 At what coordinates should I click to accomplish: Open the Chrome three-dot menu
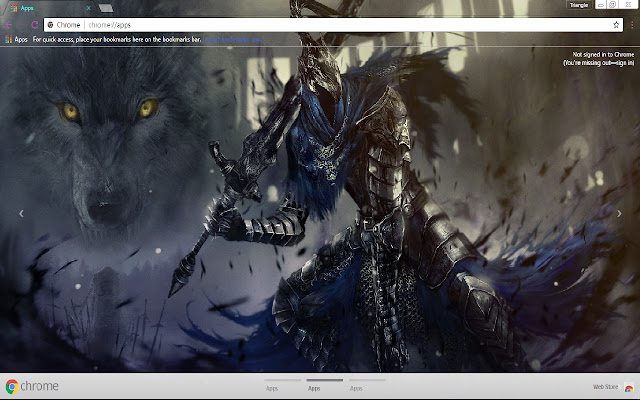(x=632, y=25)
